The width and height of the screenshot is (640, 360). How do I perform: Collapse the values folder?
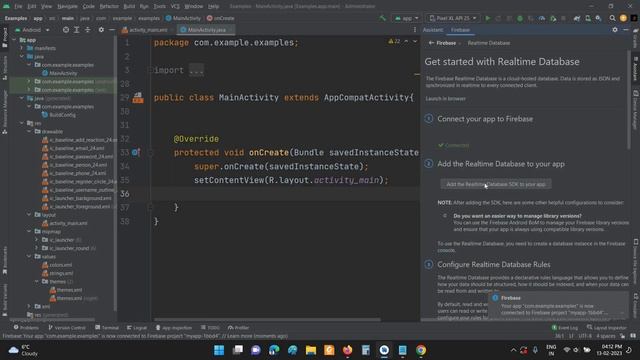tap(29, 256)
